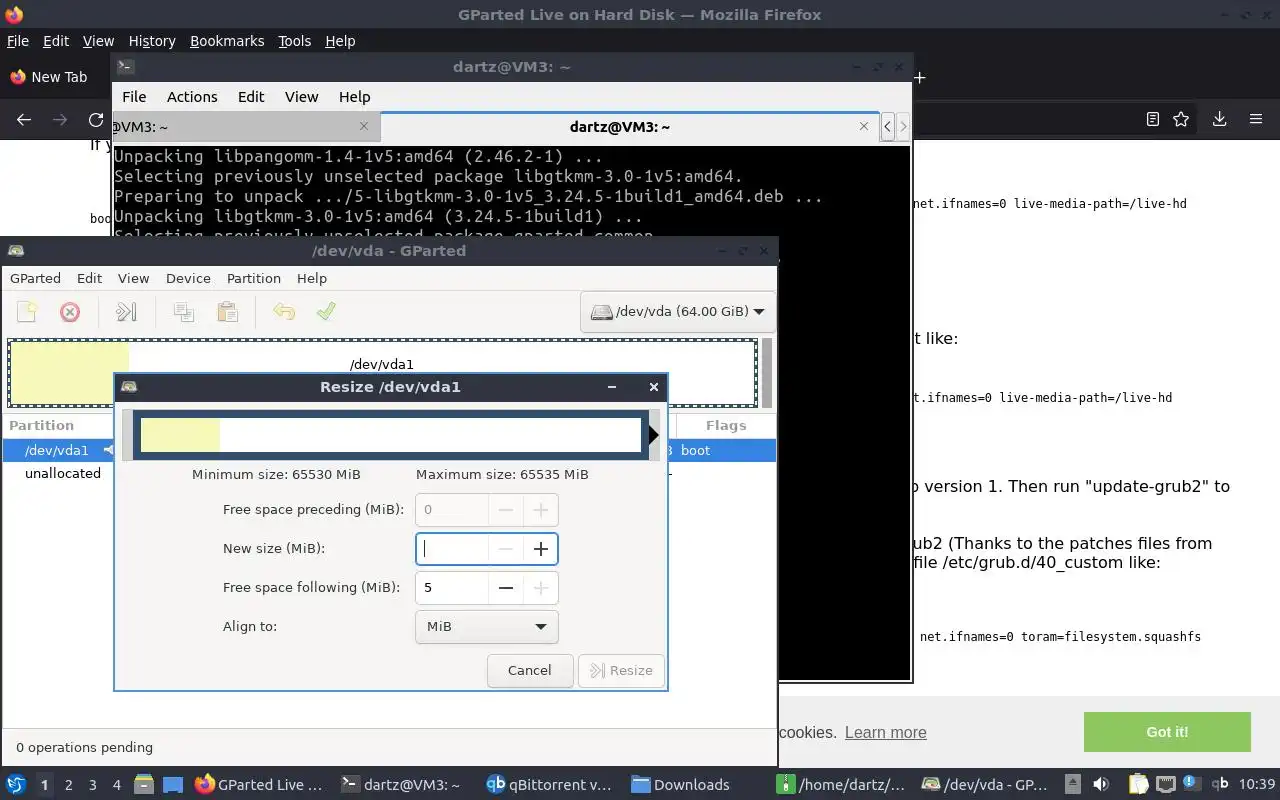
Task: Click the Delete partition icon in GParted toolbar
Action: (x=70, y=312)
